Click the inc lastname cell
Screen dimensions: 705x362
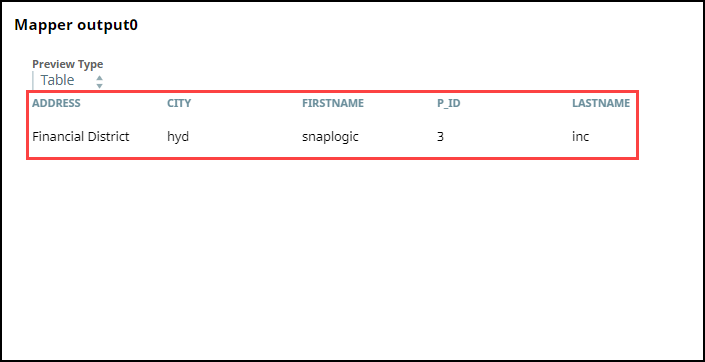point(580,136)
